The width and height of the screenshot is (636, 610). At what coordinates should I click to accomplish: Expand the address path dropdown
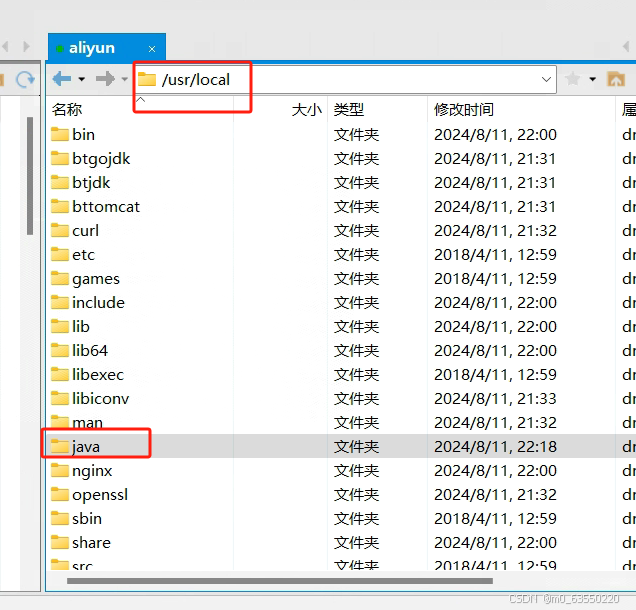546,79
